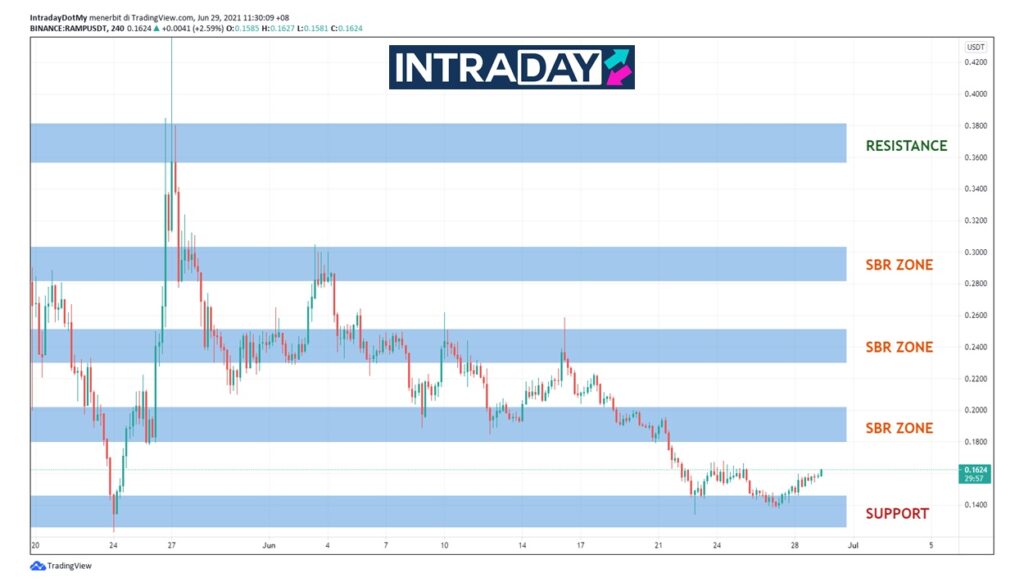
Task: Click the USDT currency label on the price axis
Action: pos(975,48)
